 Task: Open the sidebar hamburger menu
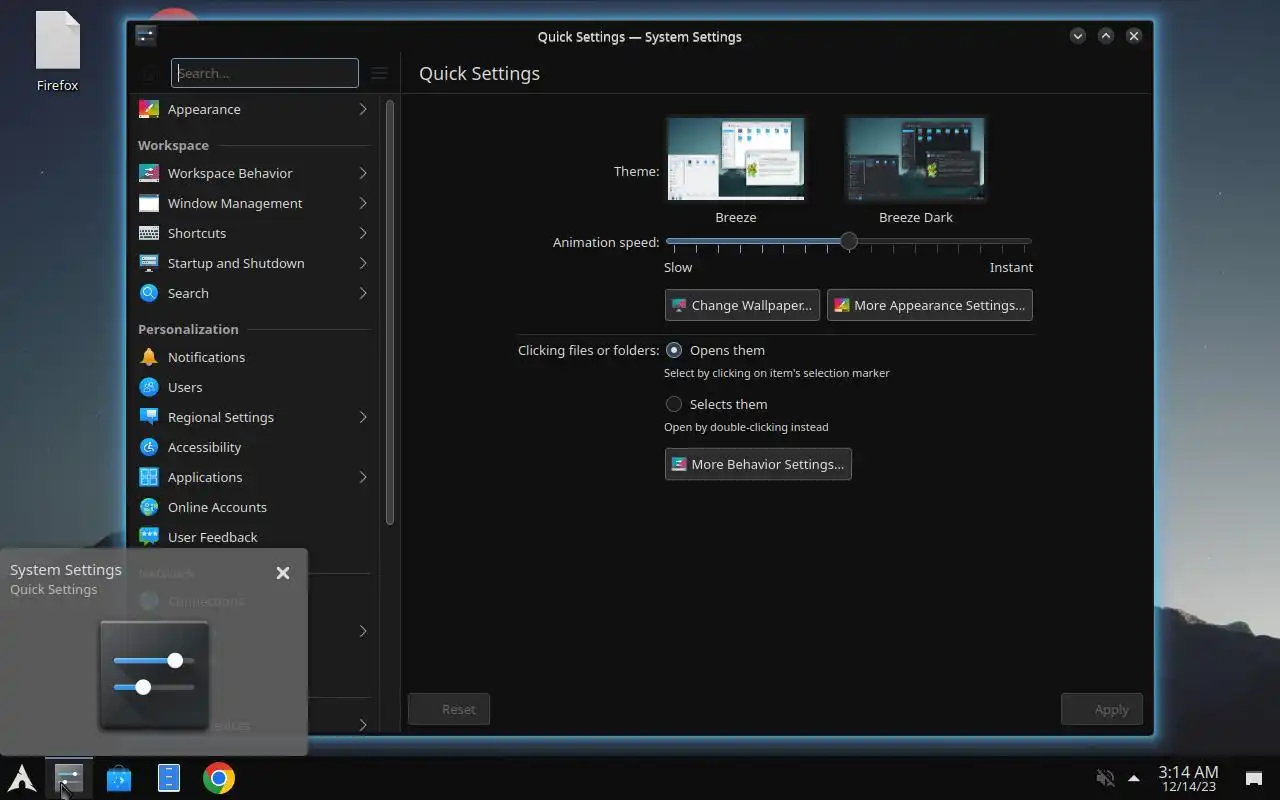[379, 73]
